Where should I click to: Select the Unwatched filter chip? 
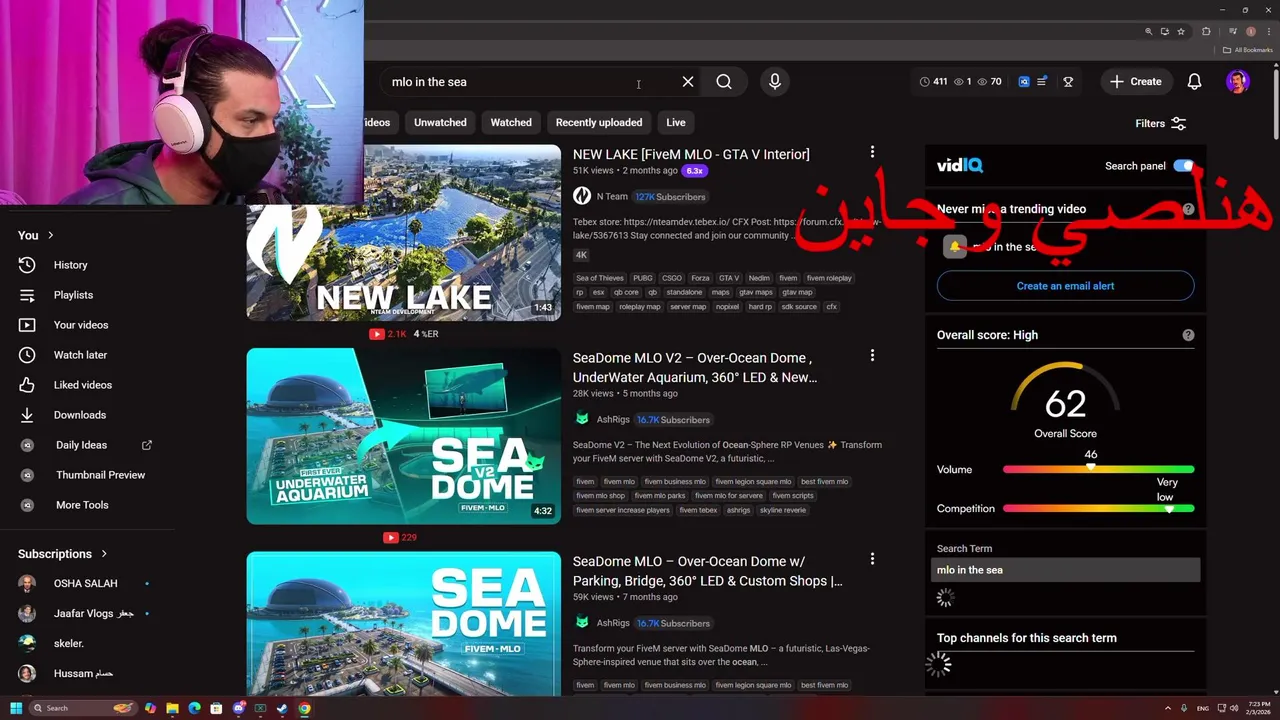click(x=440, y=122)
